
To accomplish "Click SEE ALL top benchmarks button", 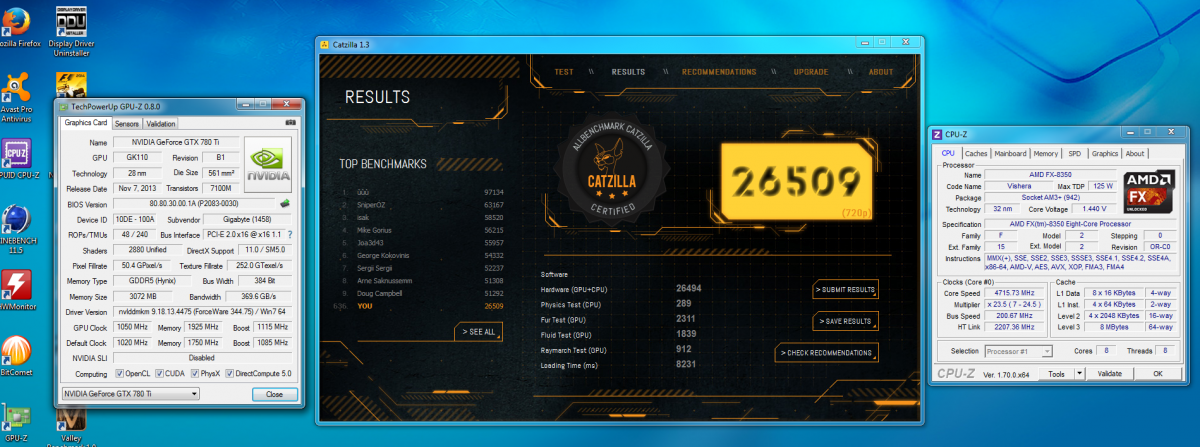I will (x=478, y=331).
